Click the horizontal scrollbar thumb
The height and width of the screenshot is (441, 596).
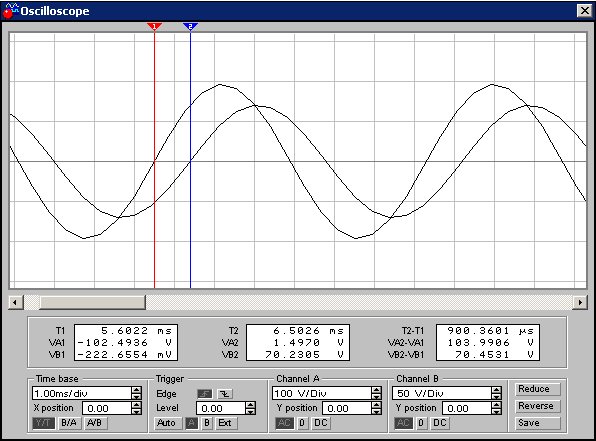tap(92, 303)
